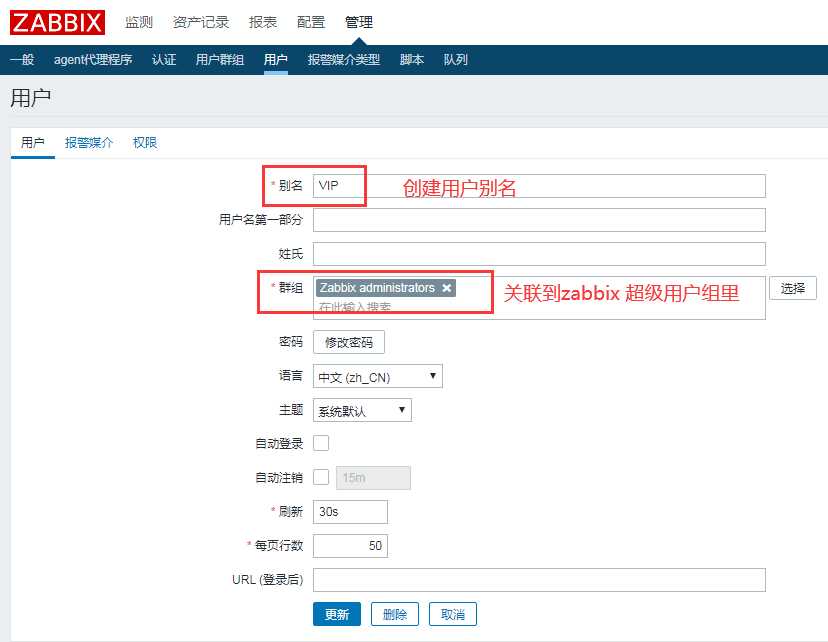Go to 报警媒介类型 submenu
The width and height of the screenshot is (828, 642).
(x=344, y=60)
